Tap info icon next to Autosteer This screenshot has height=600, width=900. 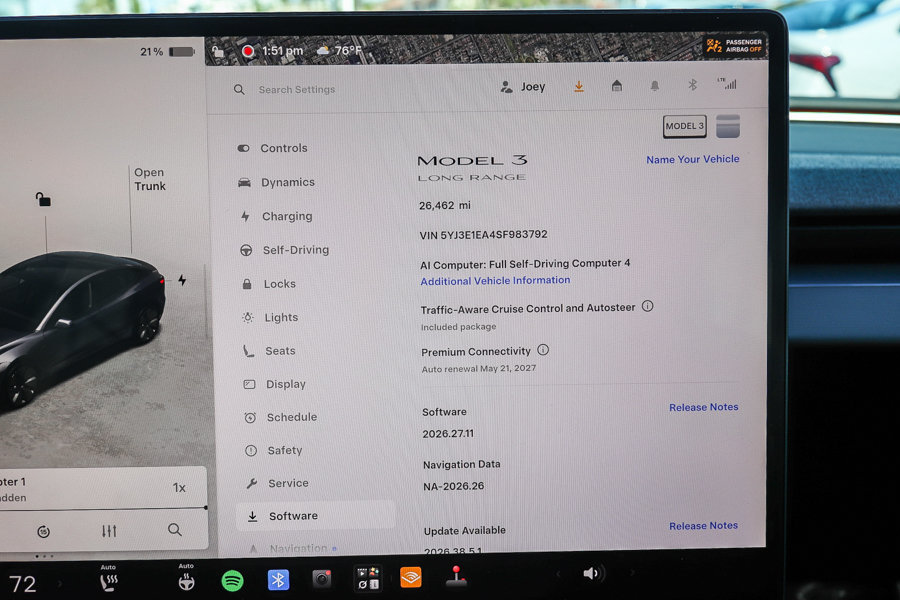coord(647,306)
